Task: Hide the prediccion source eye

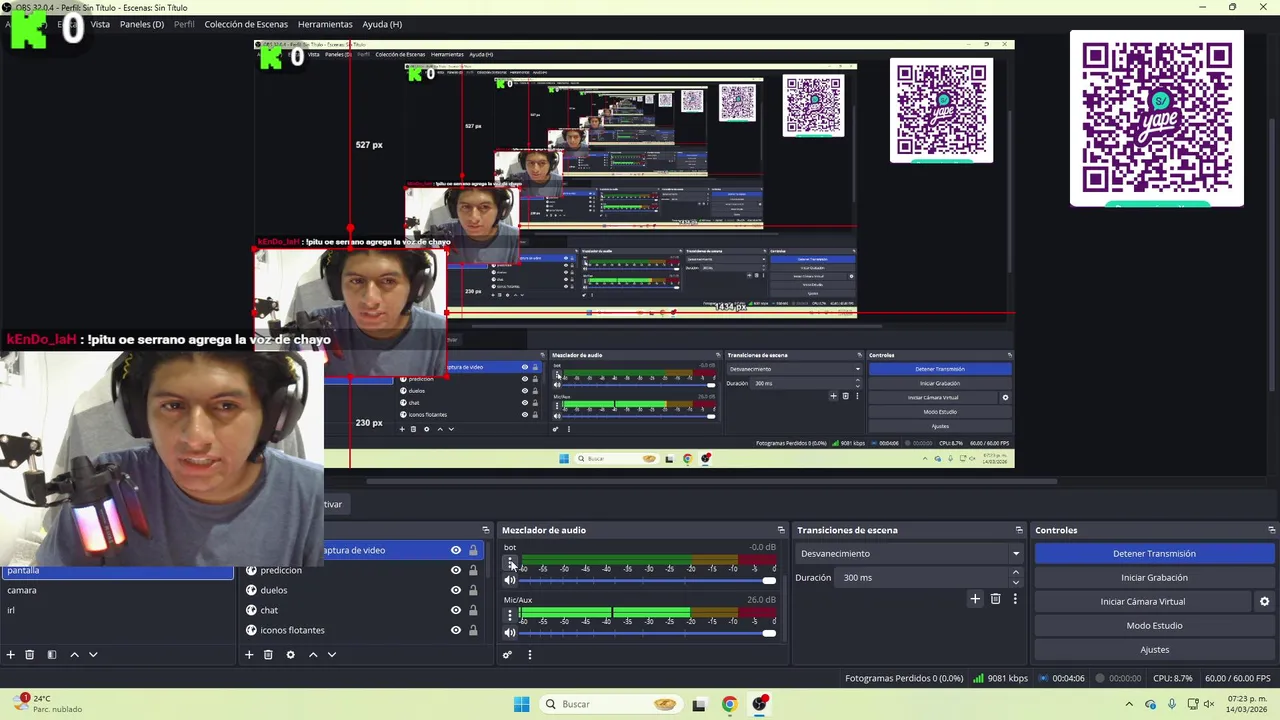Action: tap(456, 570)
